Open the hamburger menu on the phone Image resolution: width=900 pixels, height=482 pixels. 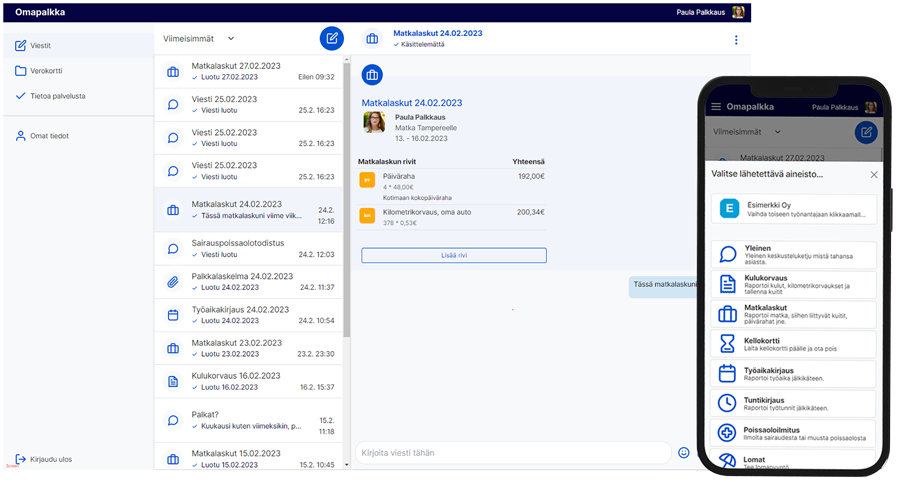(716, 107)
